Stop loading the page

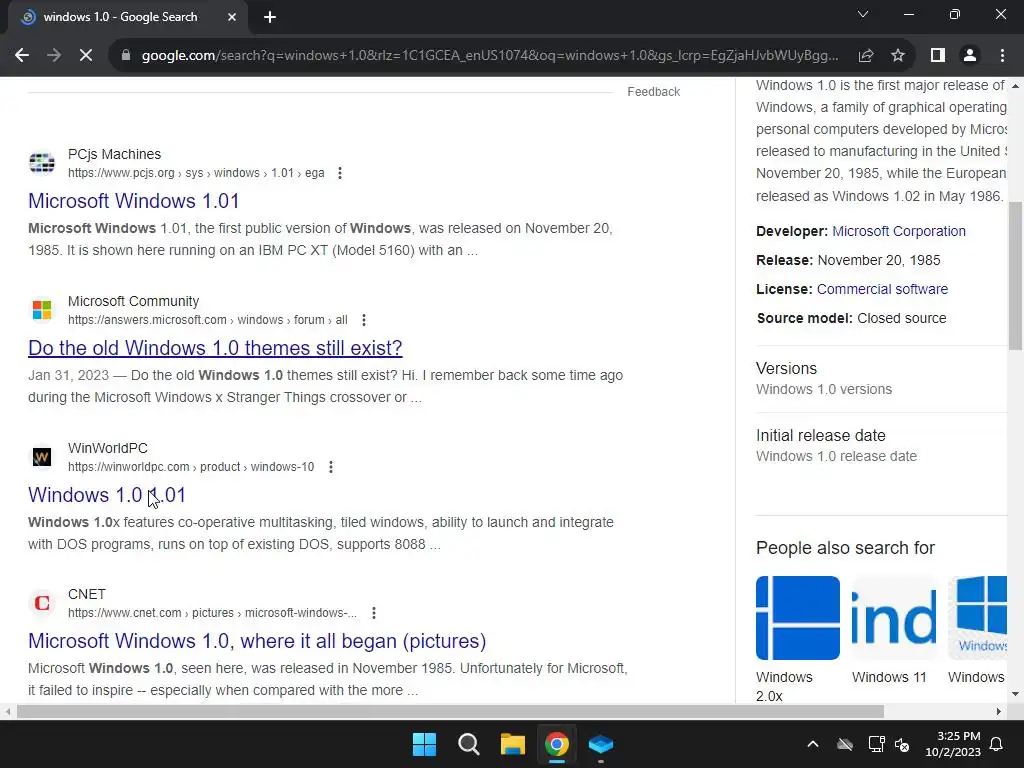pyautogui.click(x=86, y=56)
